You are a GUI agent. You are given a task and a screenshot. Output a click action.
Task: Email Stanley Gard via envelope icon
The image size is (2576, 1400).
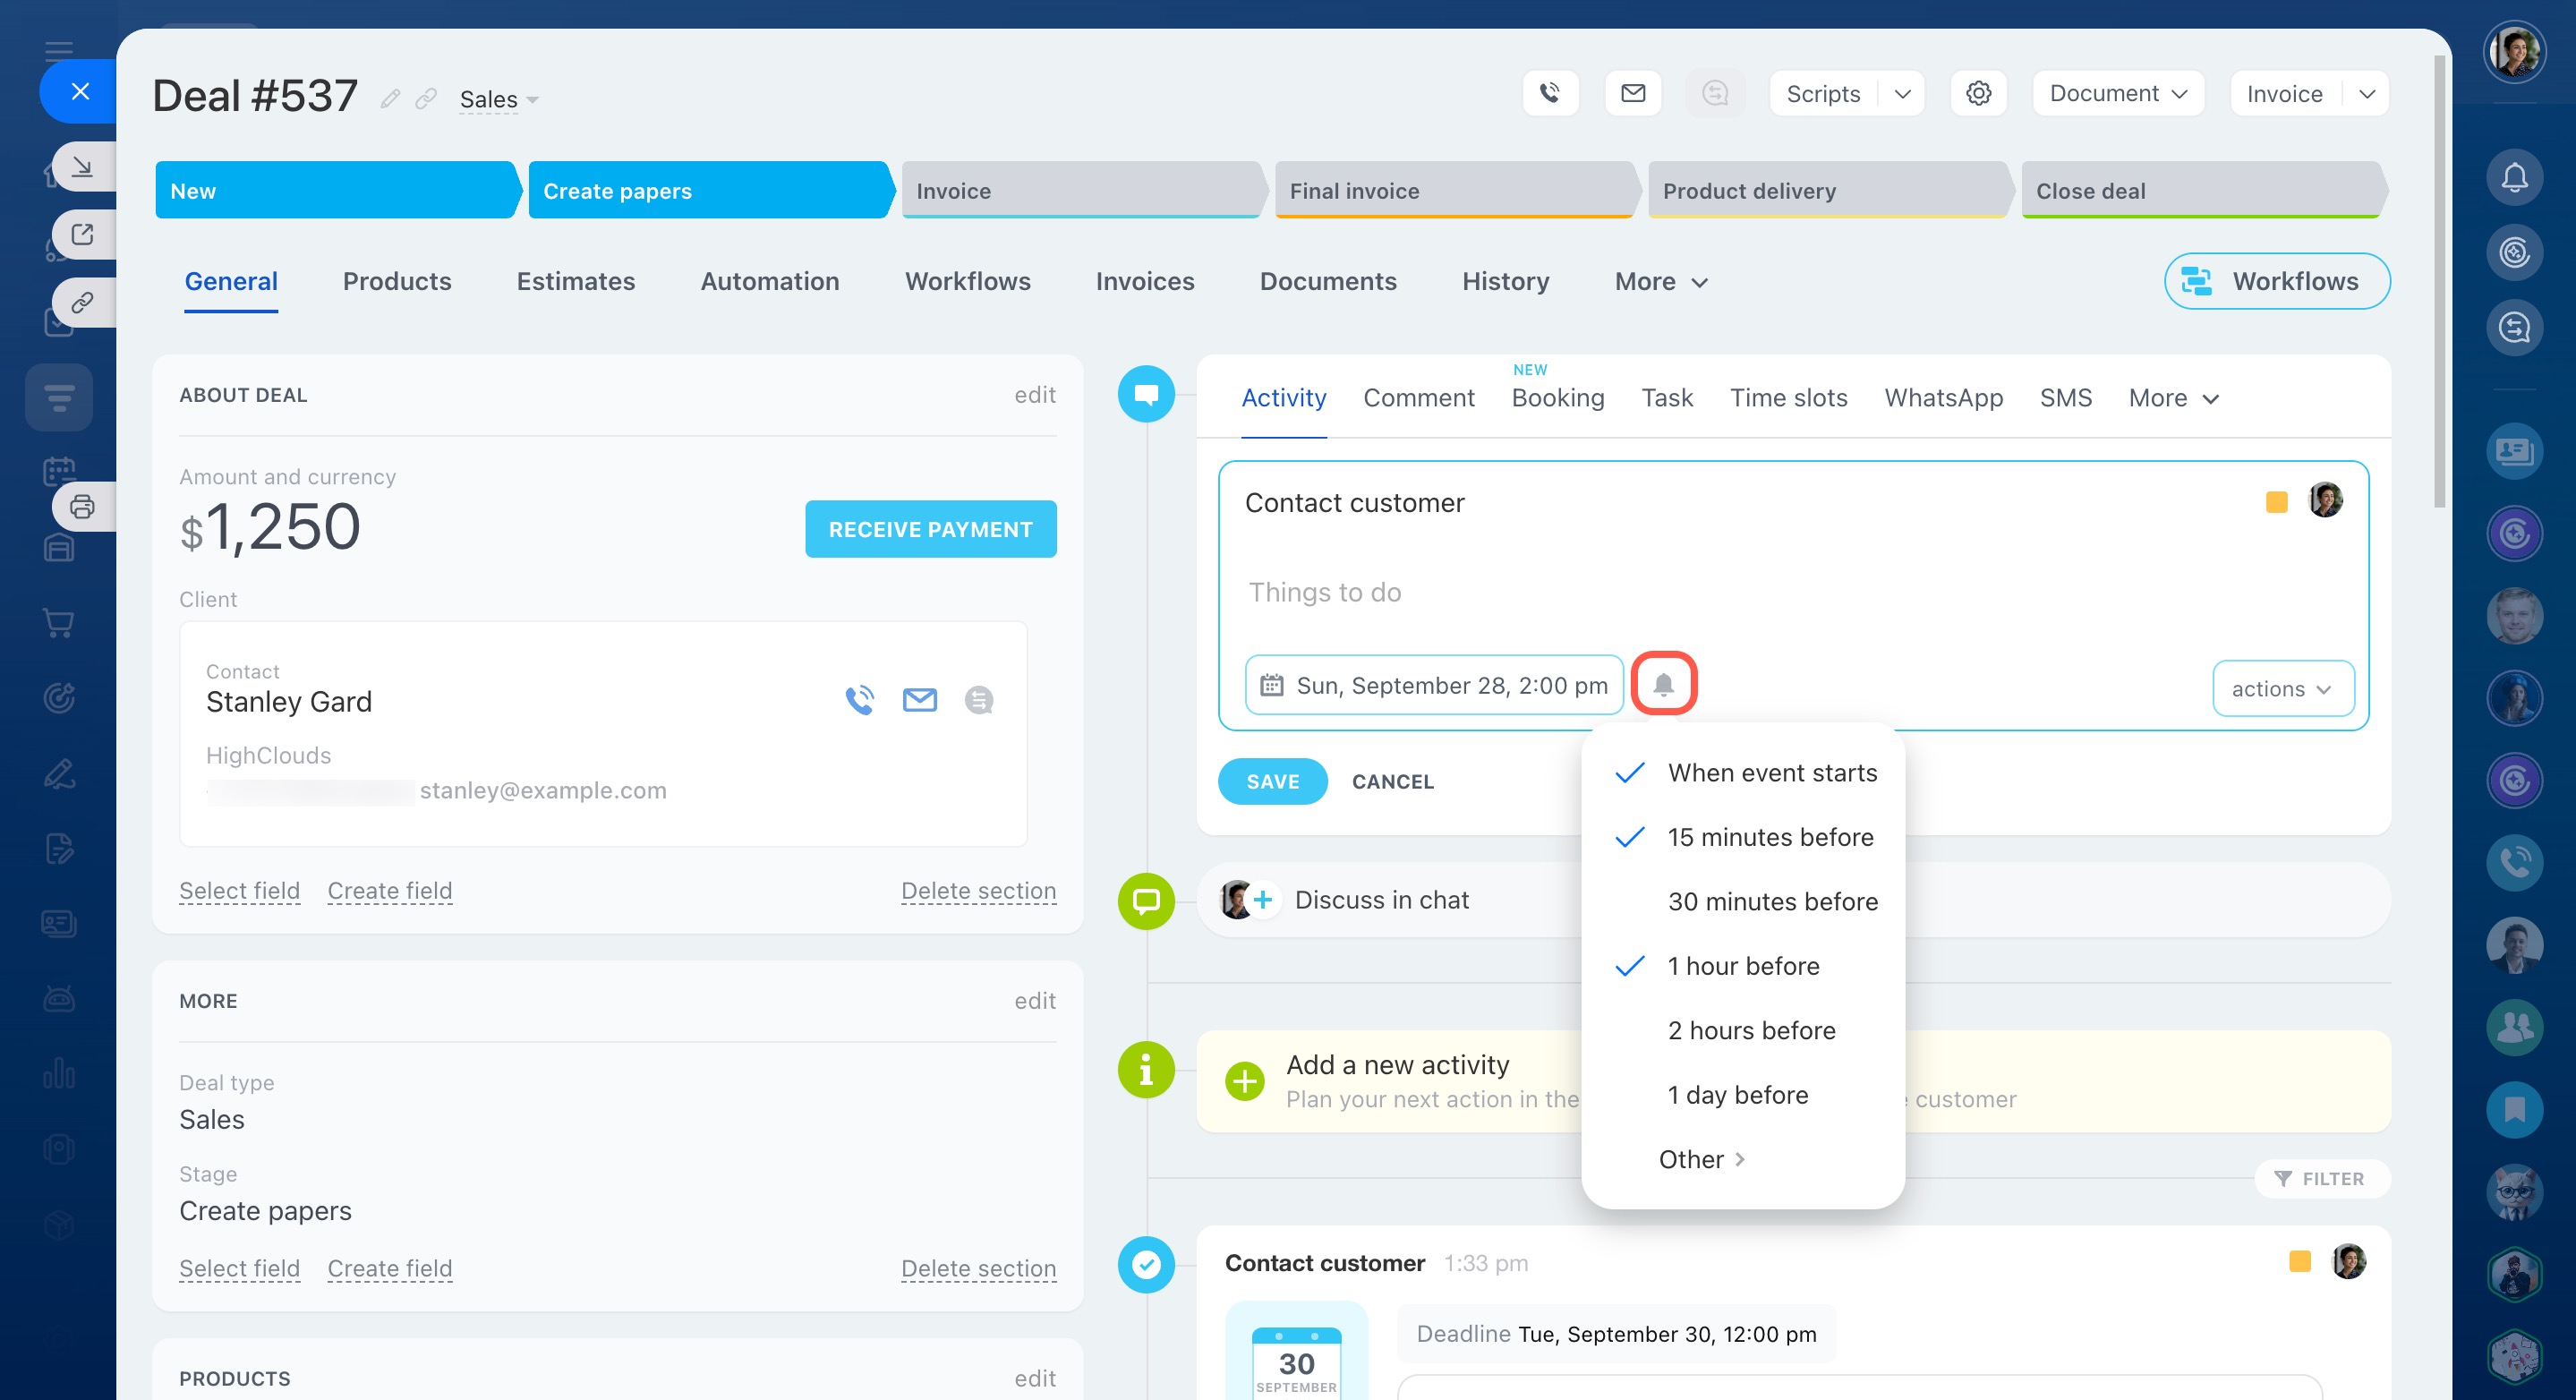coord(919,700)
